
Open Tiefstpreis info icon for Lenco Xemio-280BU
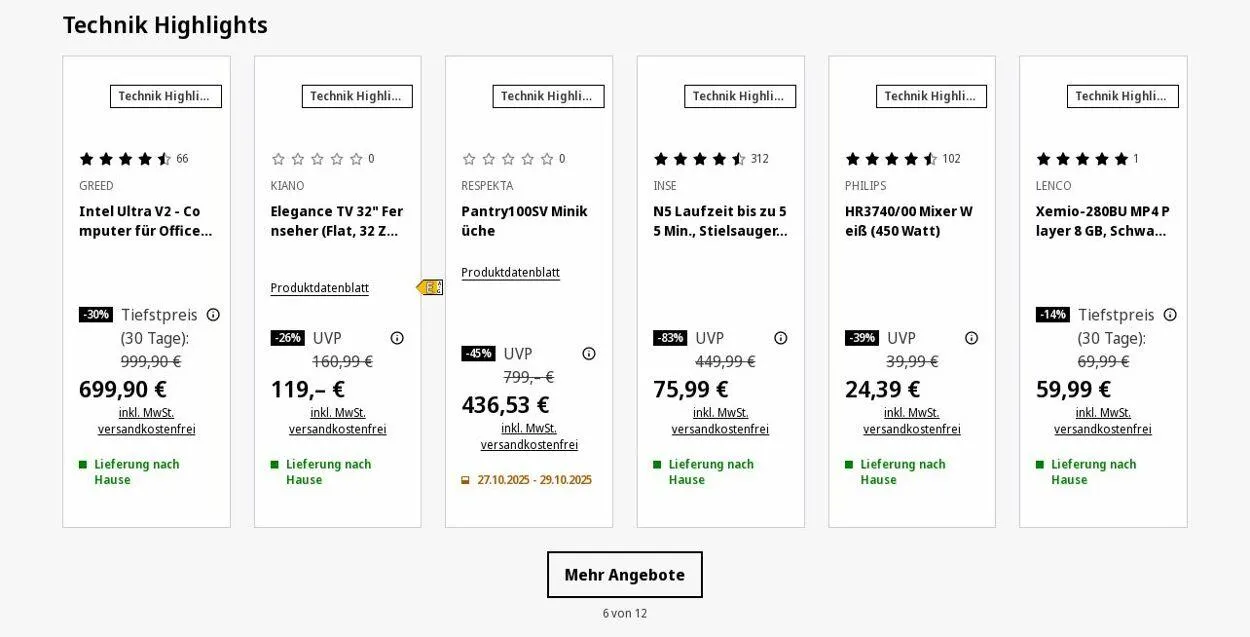click(x=1170, y=315)
